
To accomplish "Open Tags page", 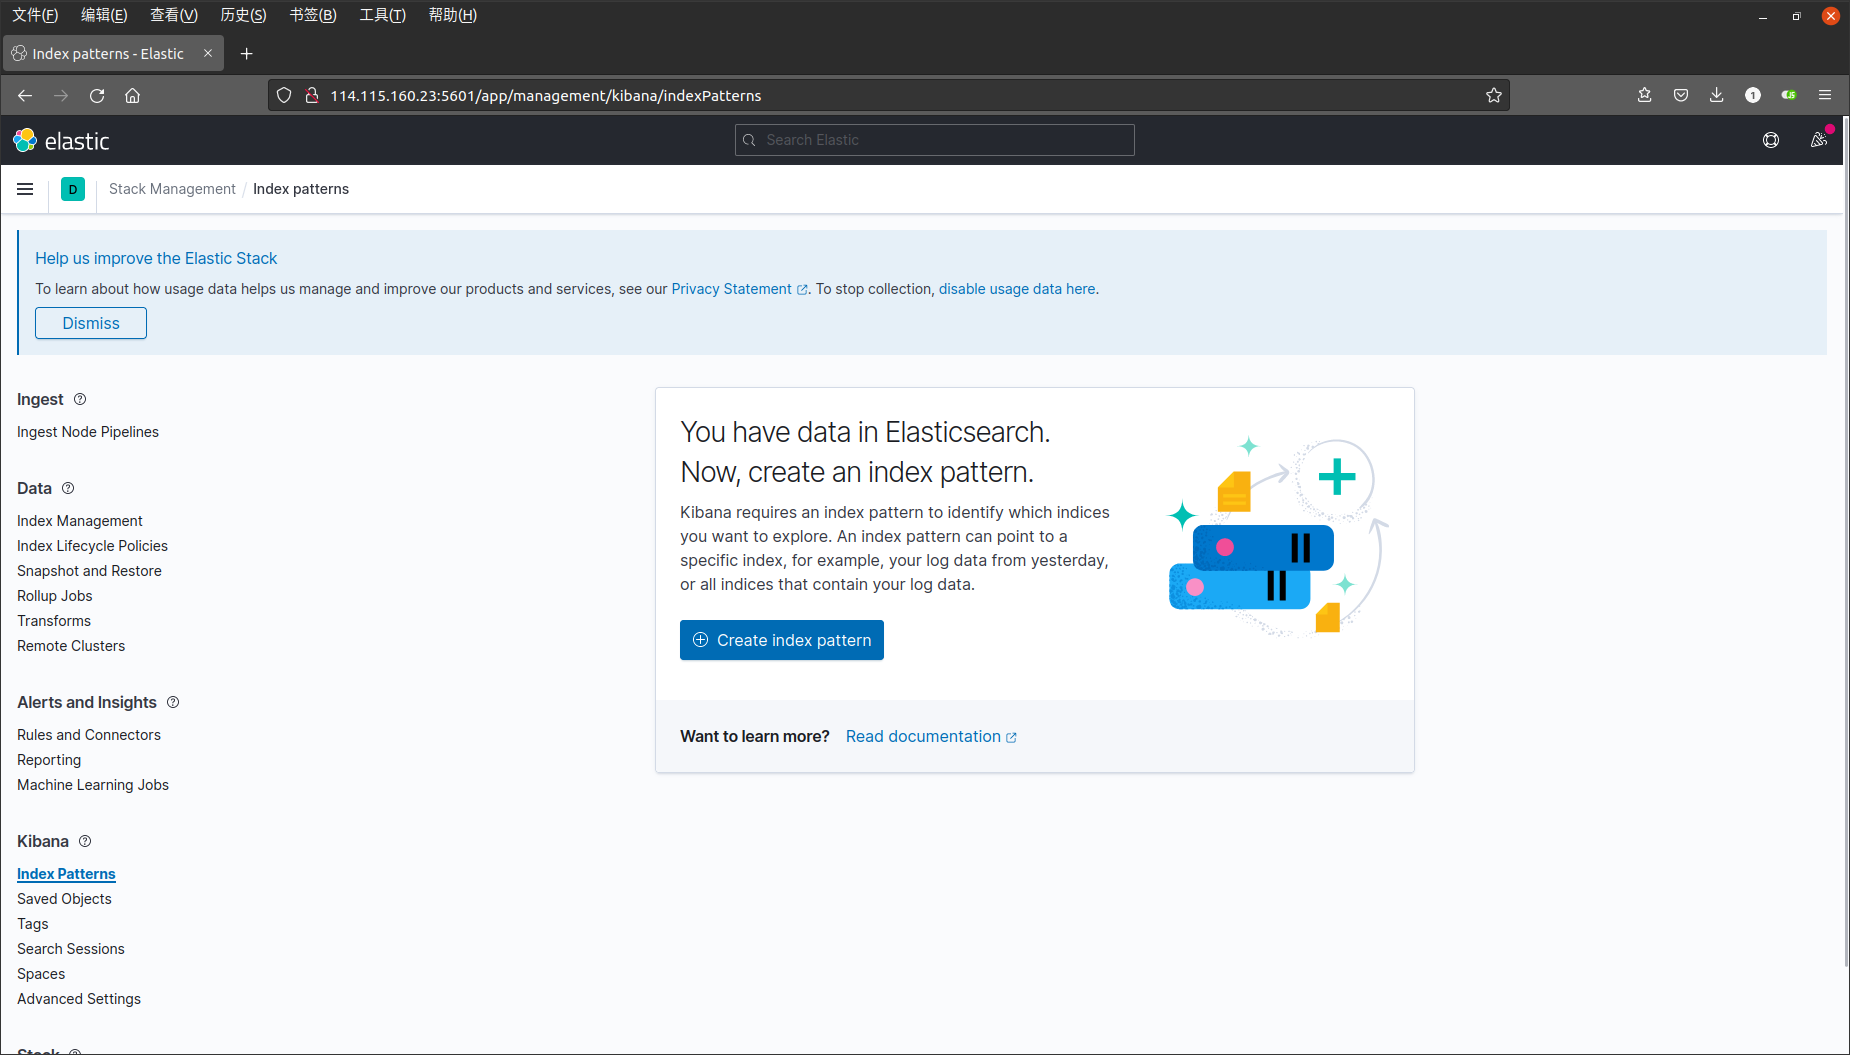I will pos(33,924).
